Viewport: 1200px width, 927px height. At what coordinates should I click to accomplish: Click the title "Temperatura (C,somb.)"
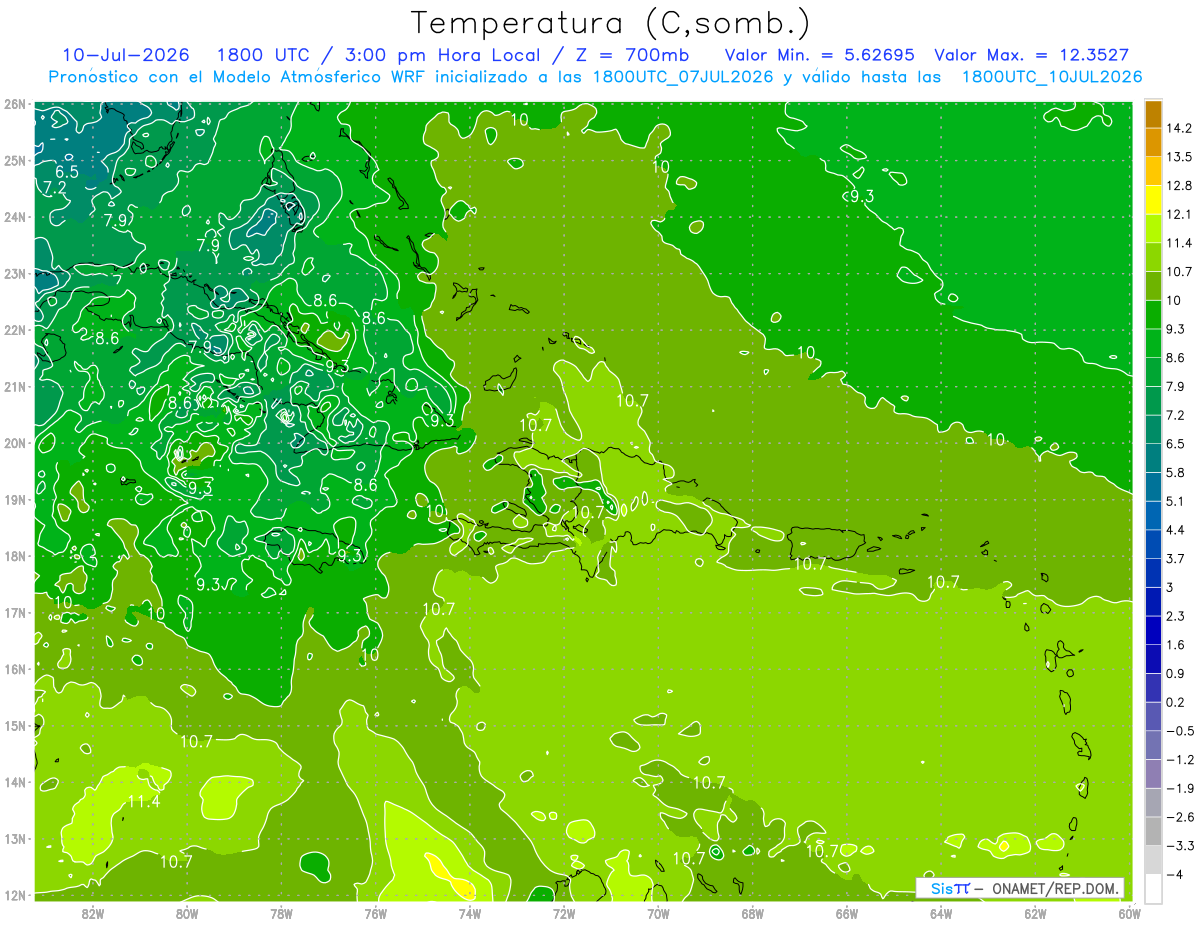[x=610, y=23]
